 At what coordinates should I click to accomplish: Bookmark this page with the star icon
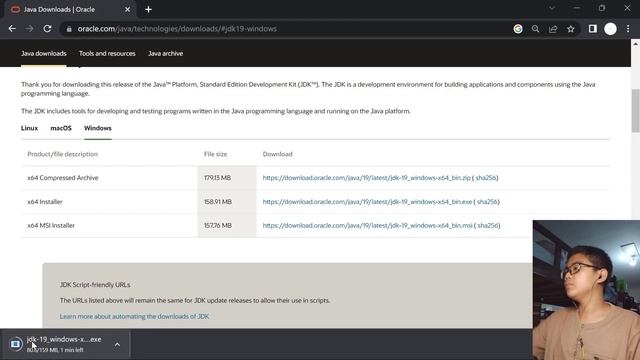click(571, 29)
